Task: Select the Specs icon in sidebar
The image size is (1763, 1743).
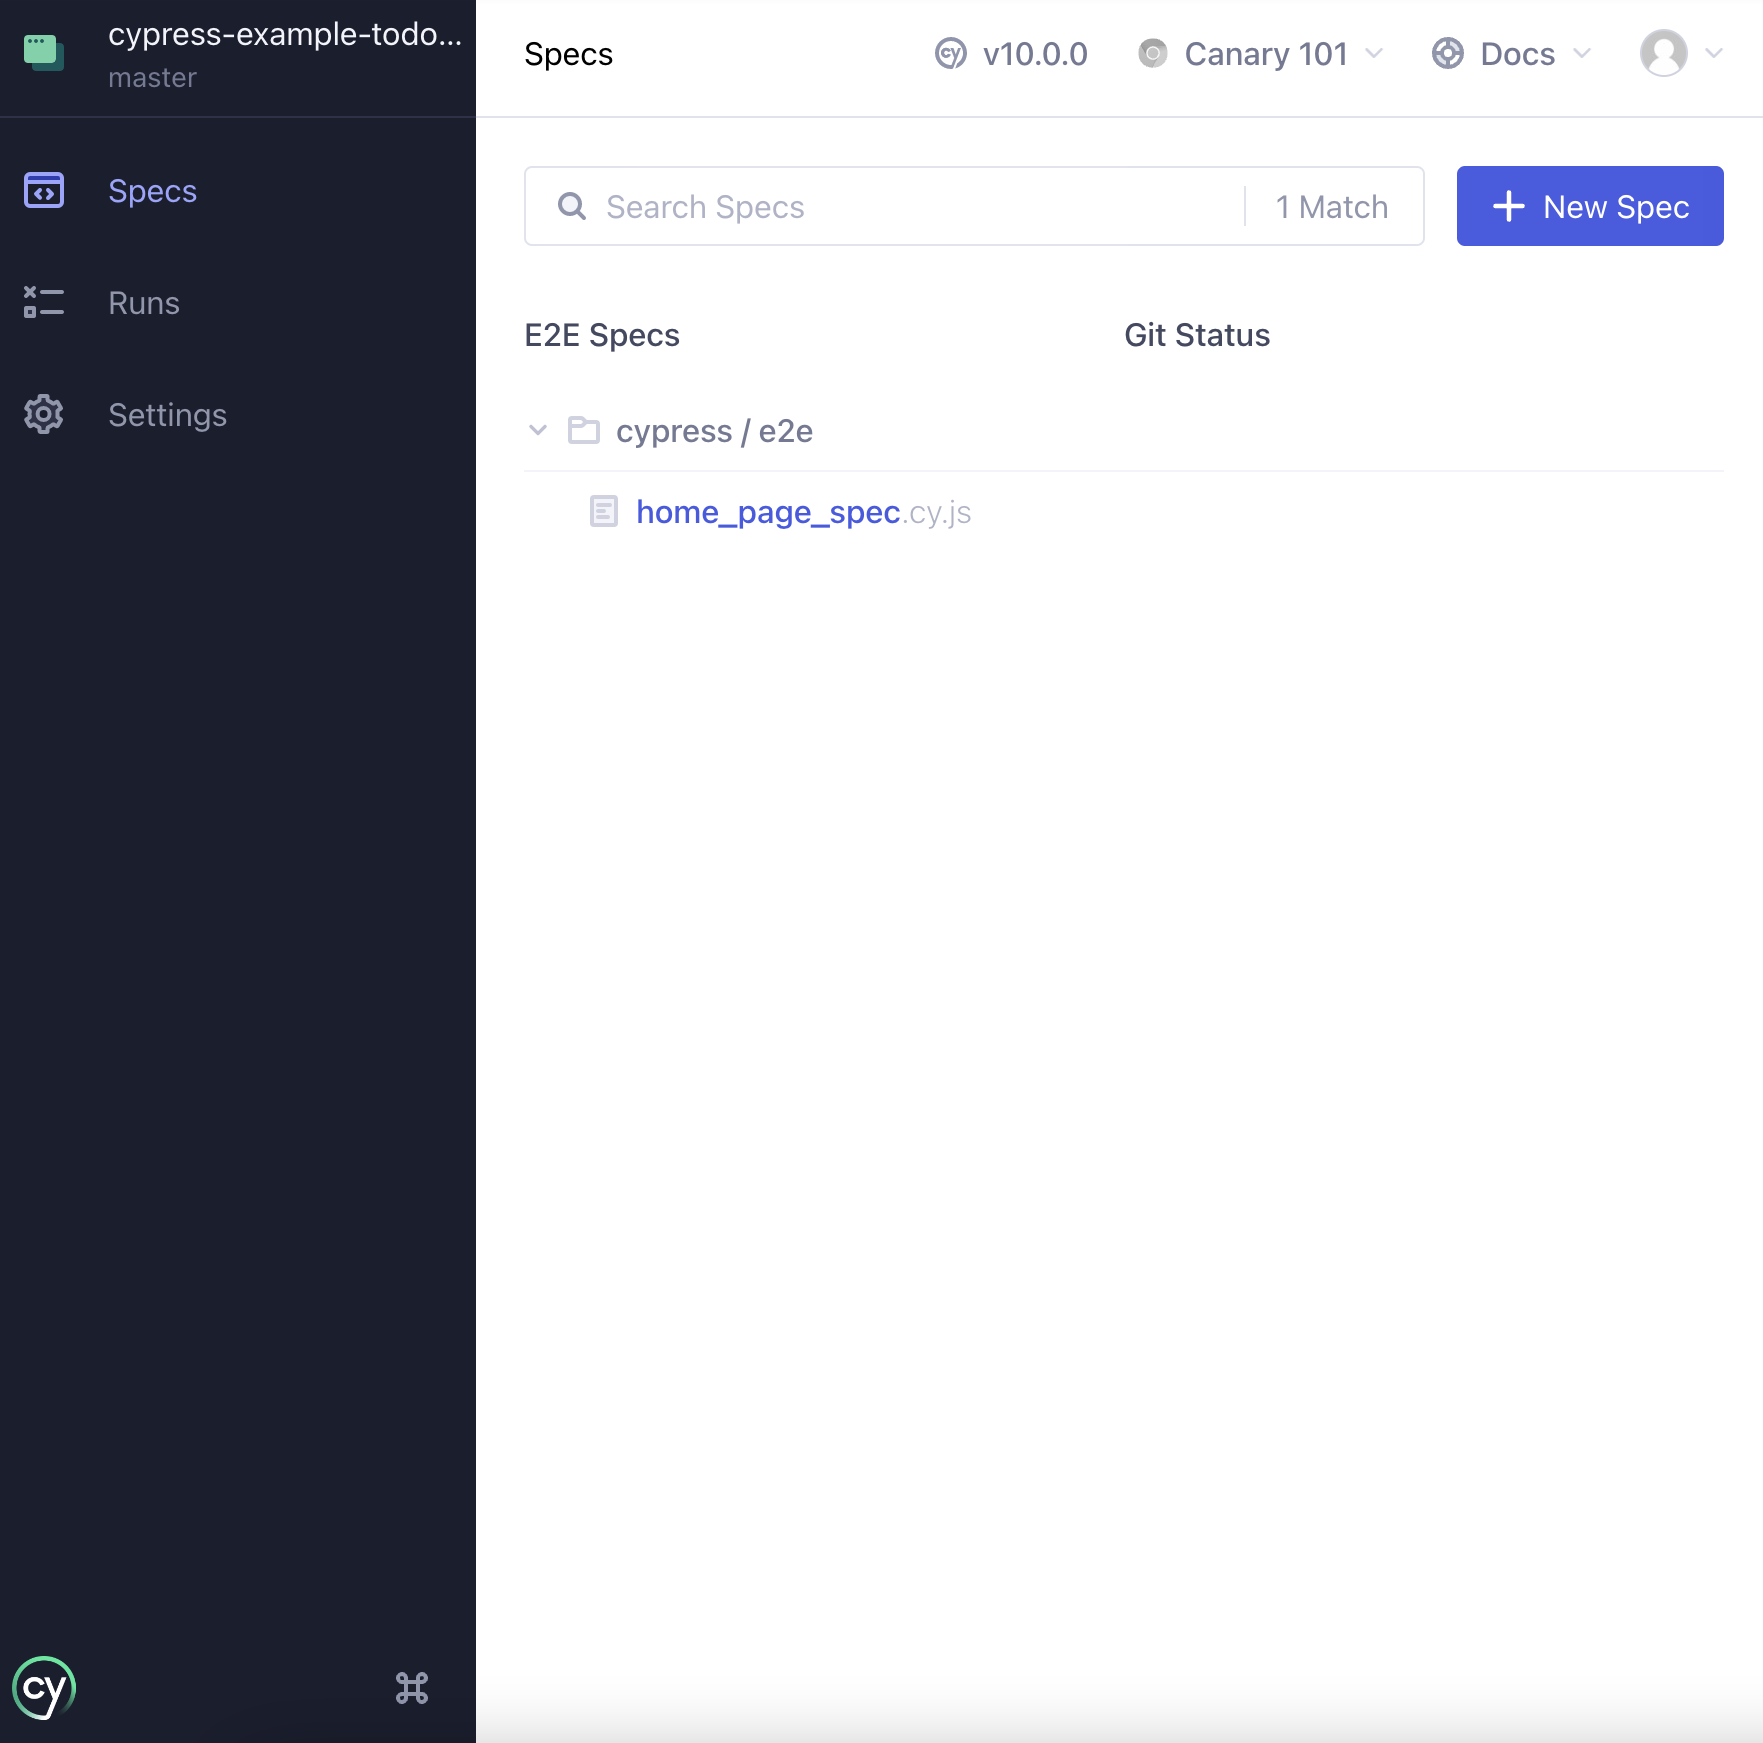Action: tap(42, 191)
